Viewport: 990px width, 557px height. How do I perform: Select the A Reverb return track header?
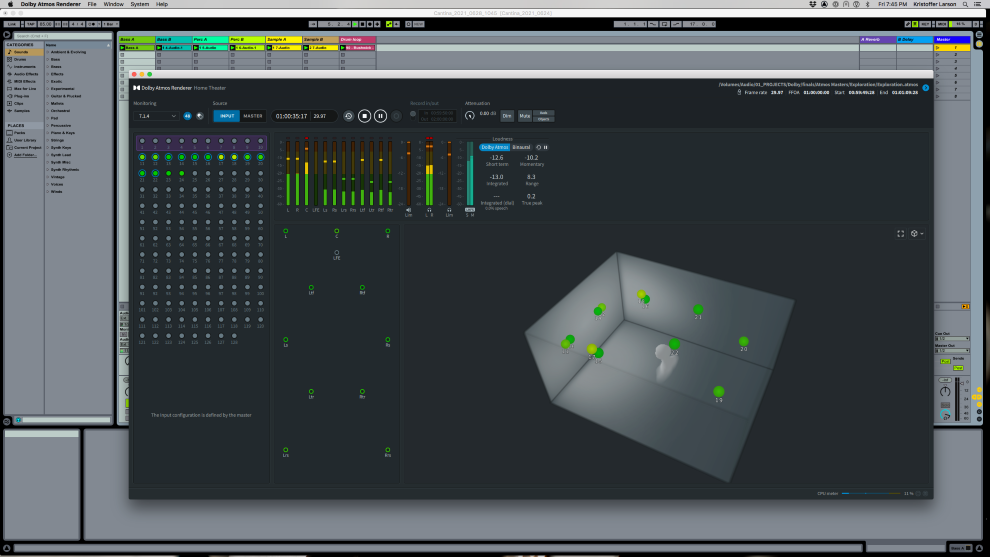coord(877,39)
